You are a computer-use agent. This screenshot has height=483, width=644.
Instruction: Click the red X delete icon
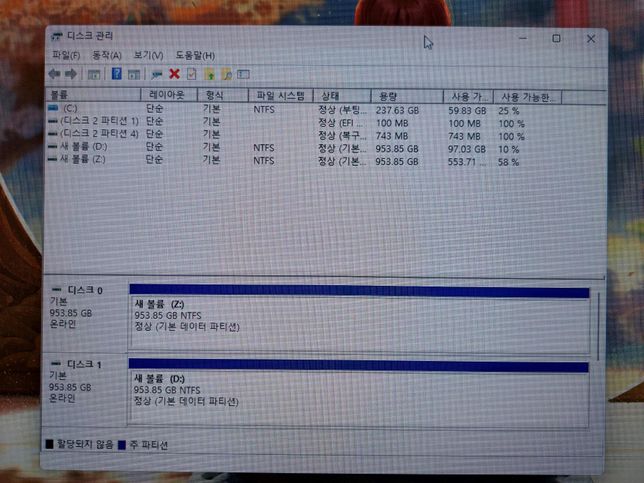click(x=174, y=74)
